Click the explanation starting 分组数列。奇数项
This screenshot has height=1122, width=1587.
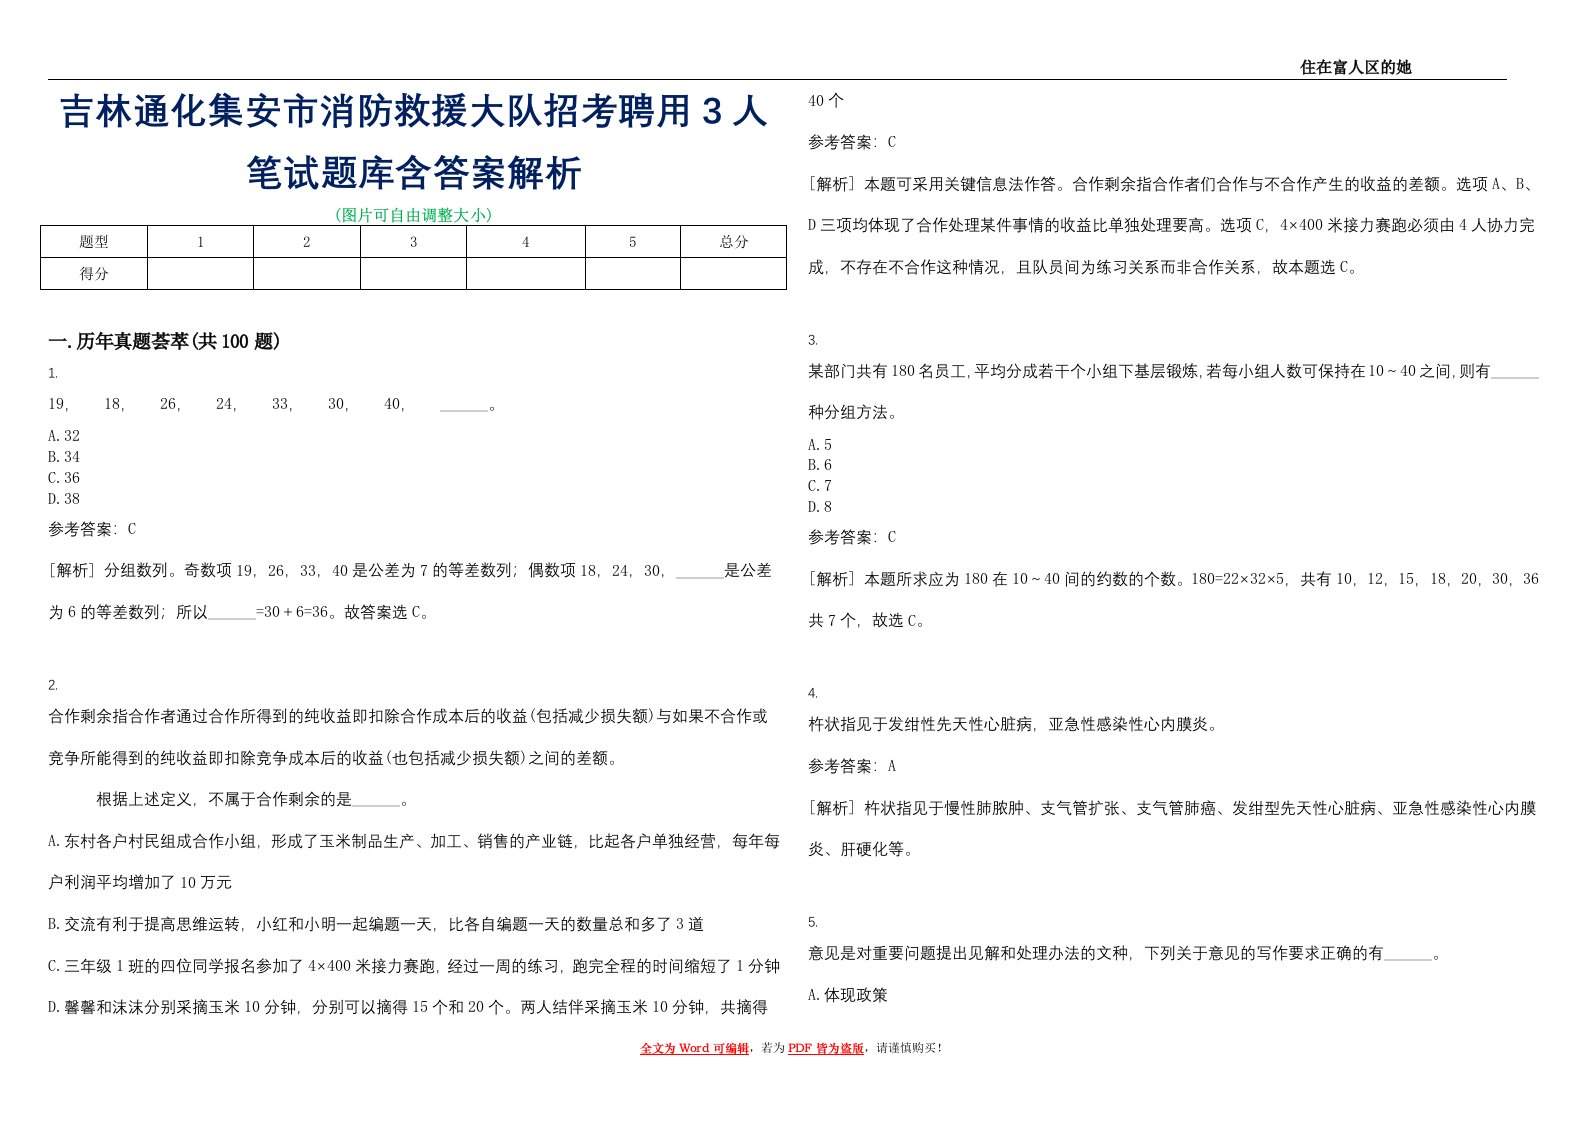tap(410, 591)
